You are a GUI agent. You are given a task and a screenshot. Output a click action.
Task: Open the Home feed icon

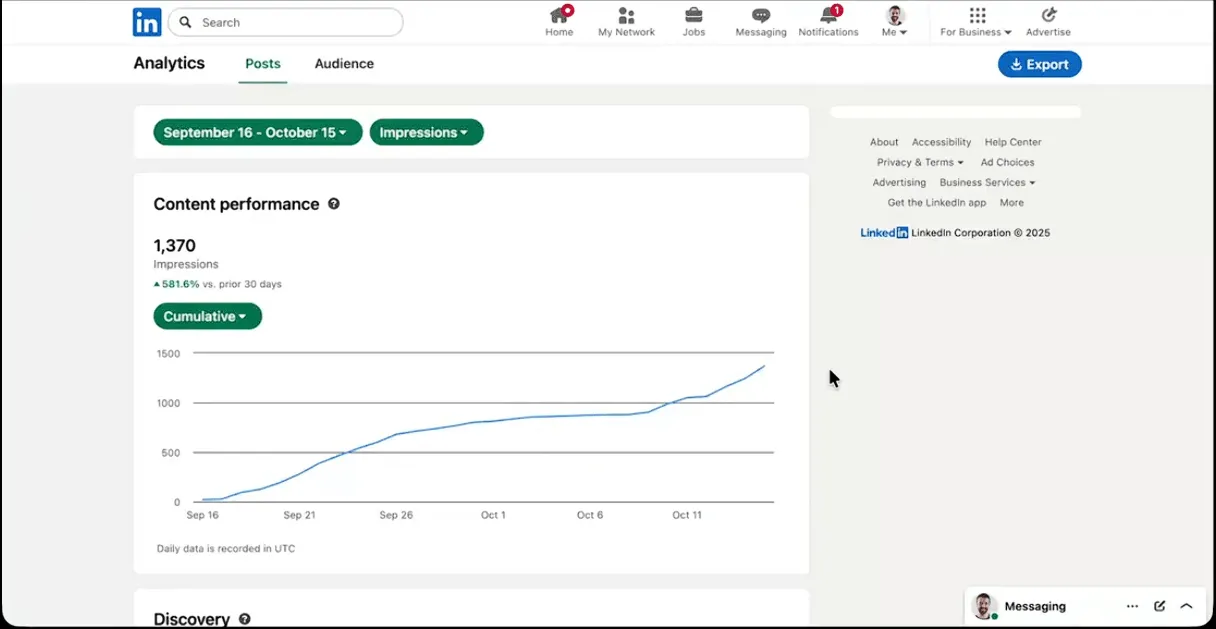tap(558, 18)
